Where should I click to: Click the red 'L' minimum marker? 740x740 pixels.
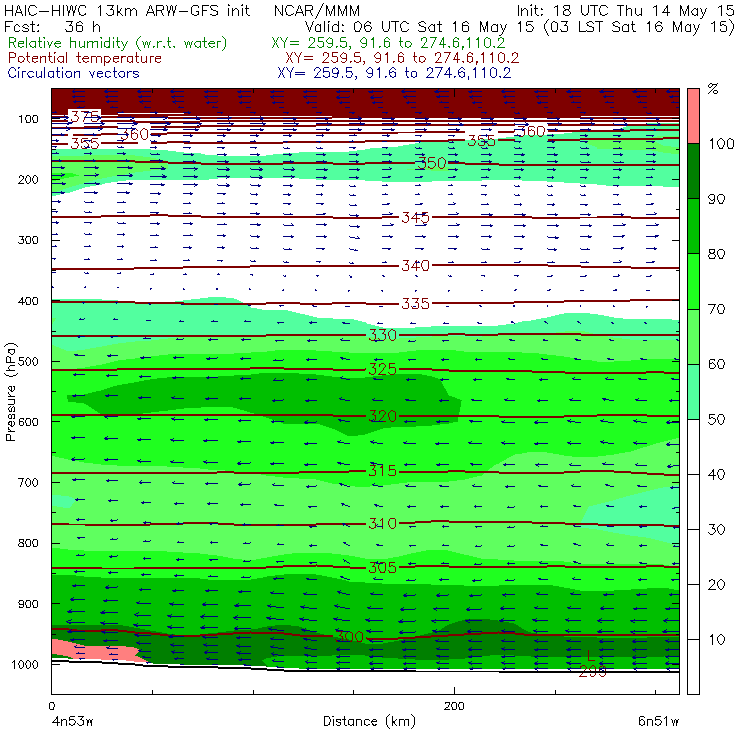tap(591, 656)
